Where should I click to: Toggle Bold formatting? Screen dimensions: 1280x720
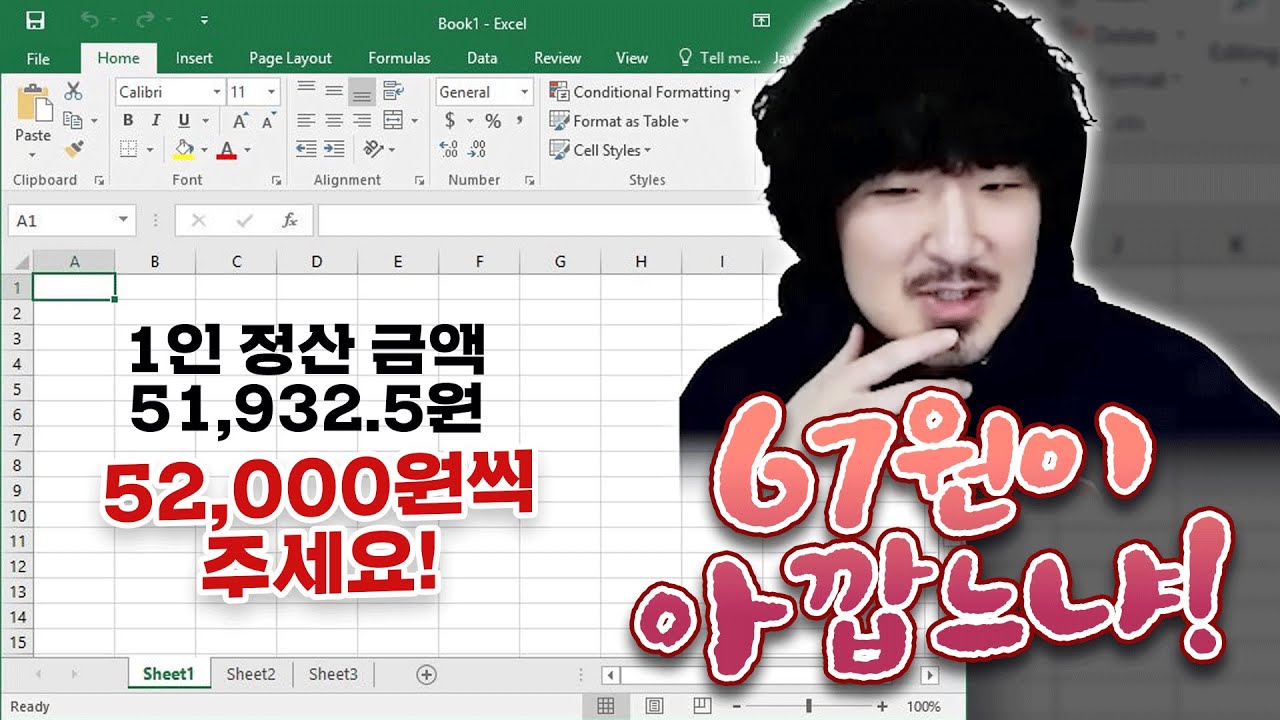point(128,121)
